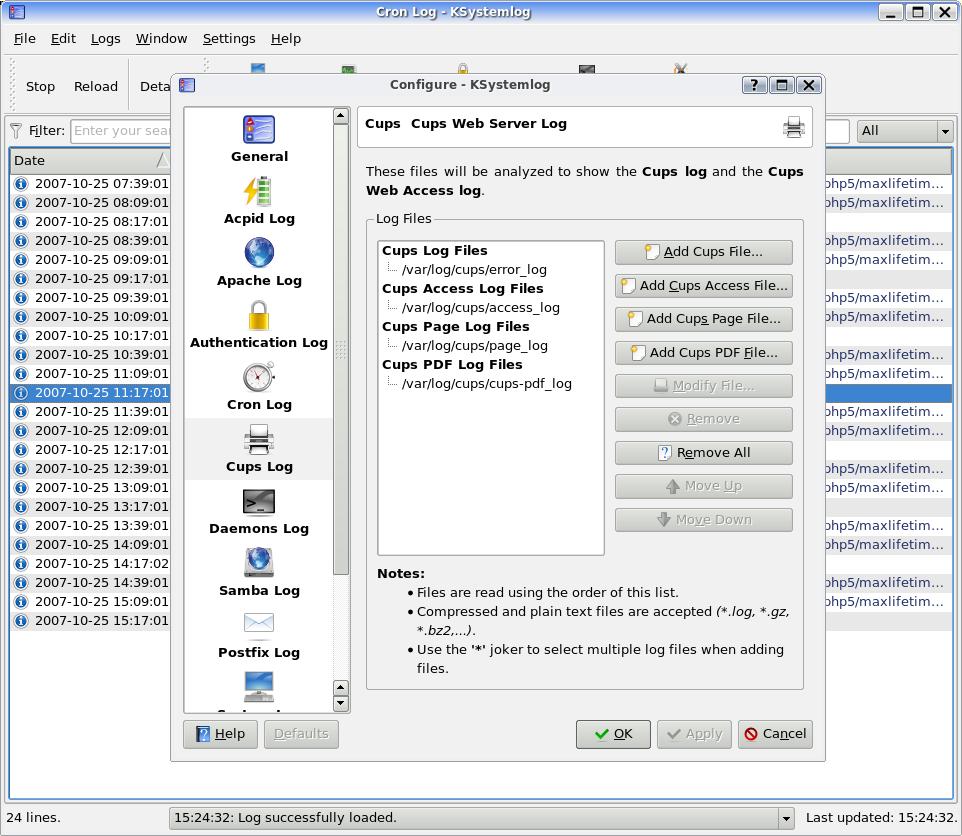
Task: Select log row 2007-10-25 09:17:01
Action: point(90,278)
